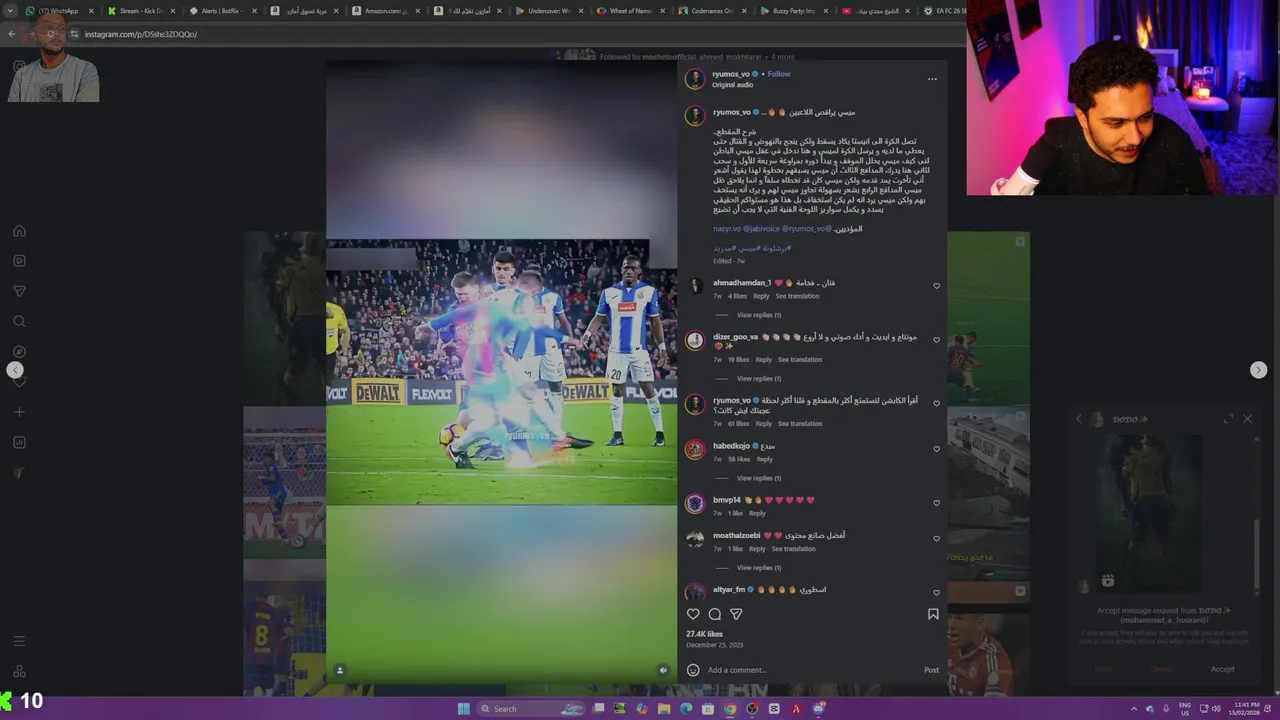Share the post via paper plane icon
The image size is (1280, 720).
click(x=736, y=614)
